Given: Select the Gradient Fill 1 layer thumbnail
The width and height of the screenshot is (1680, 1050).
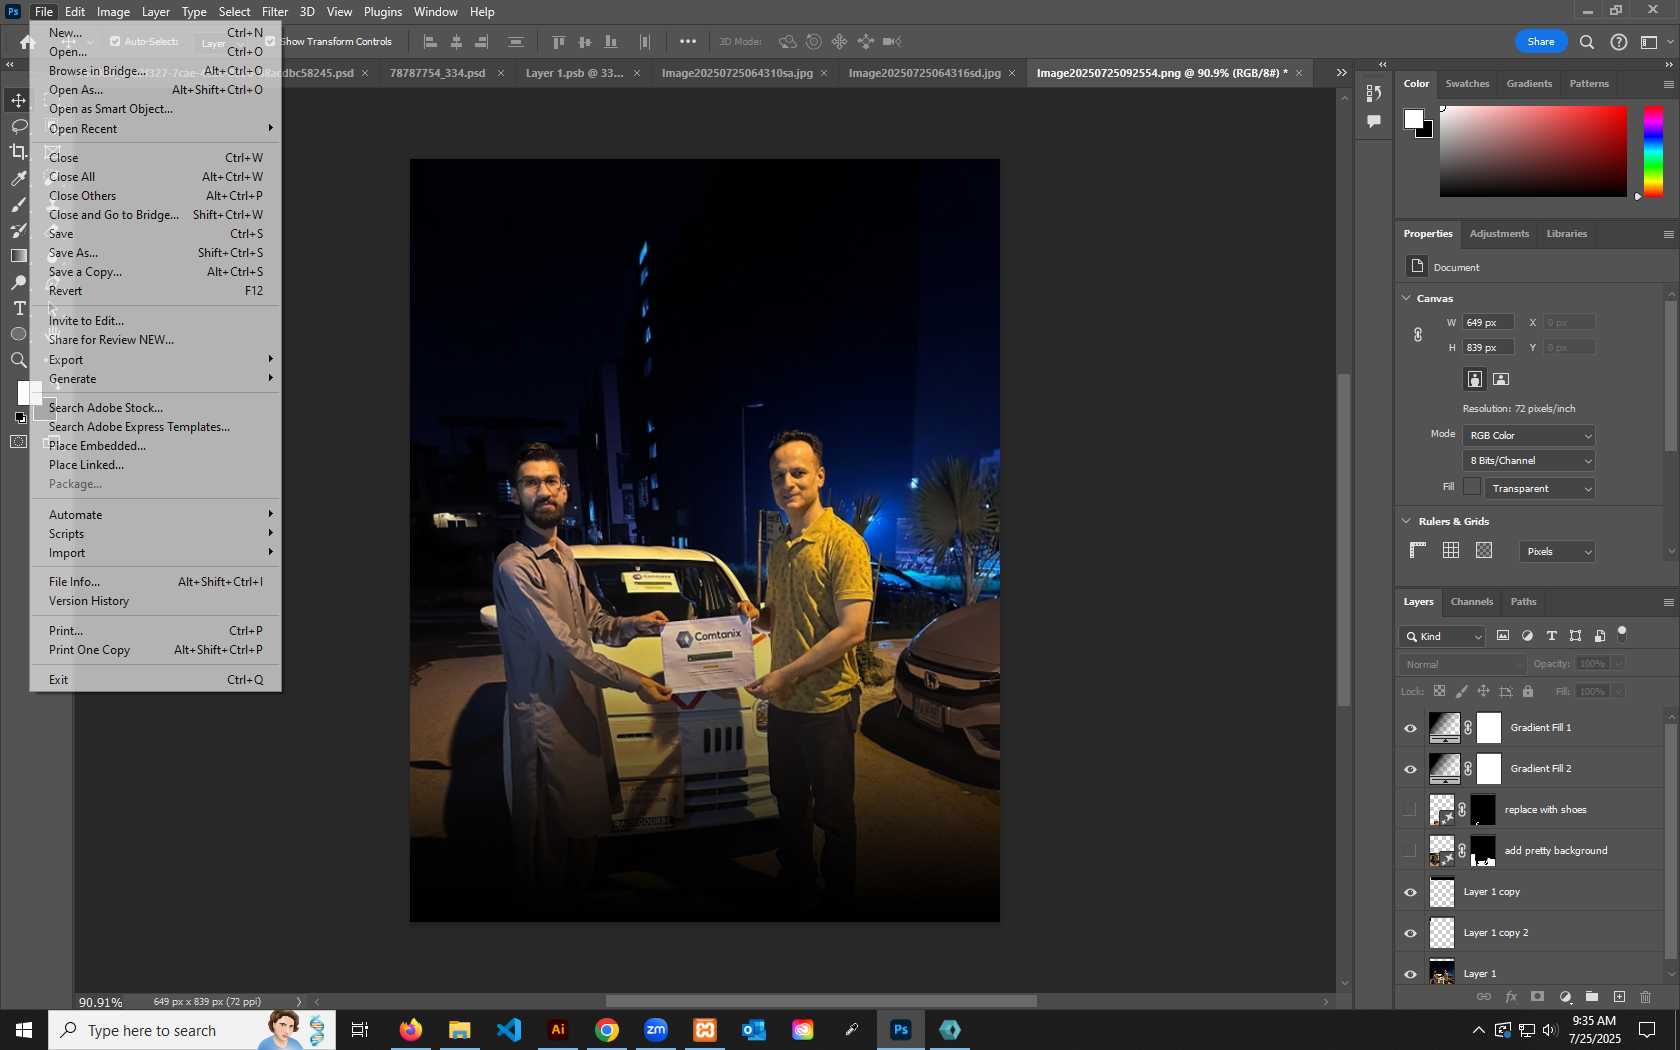Looking at the screenshot, I should 1444,728.
